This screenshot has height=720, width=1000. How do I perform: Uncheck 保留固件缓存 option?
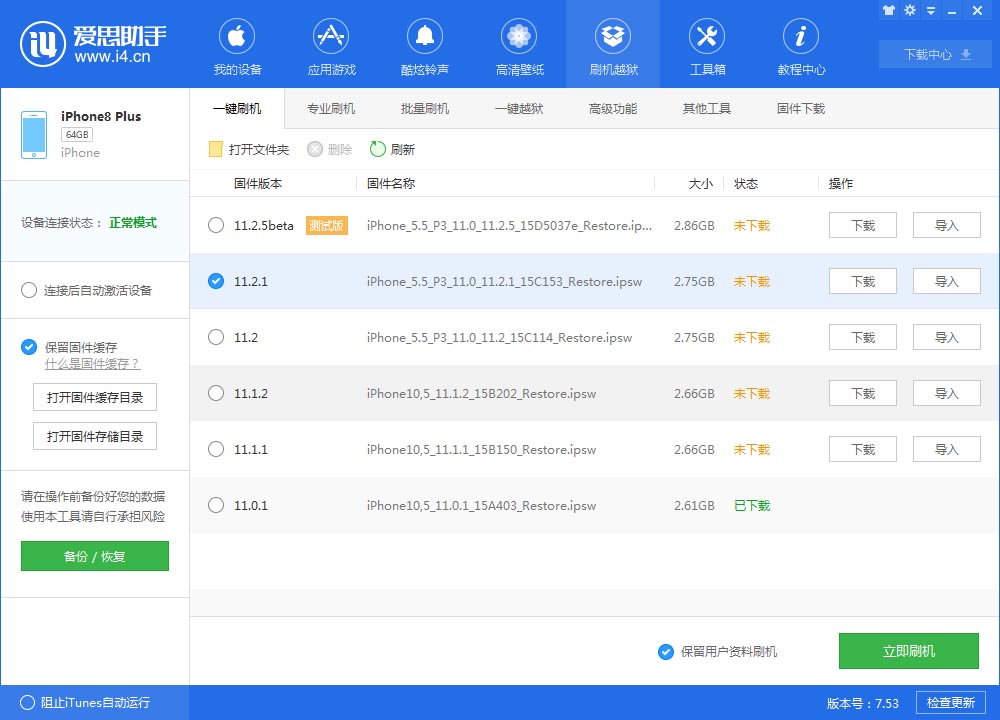[x=29, y=347]
